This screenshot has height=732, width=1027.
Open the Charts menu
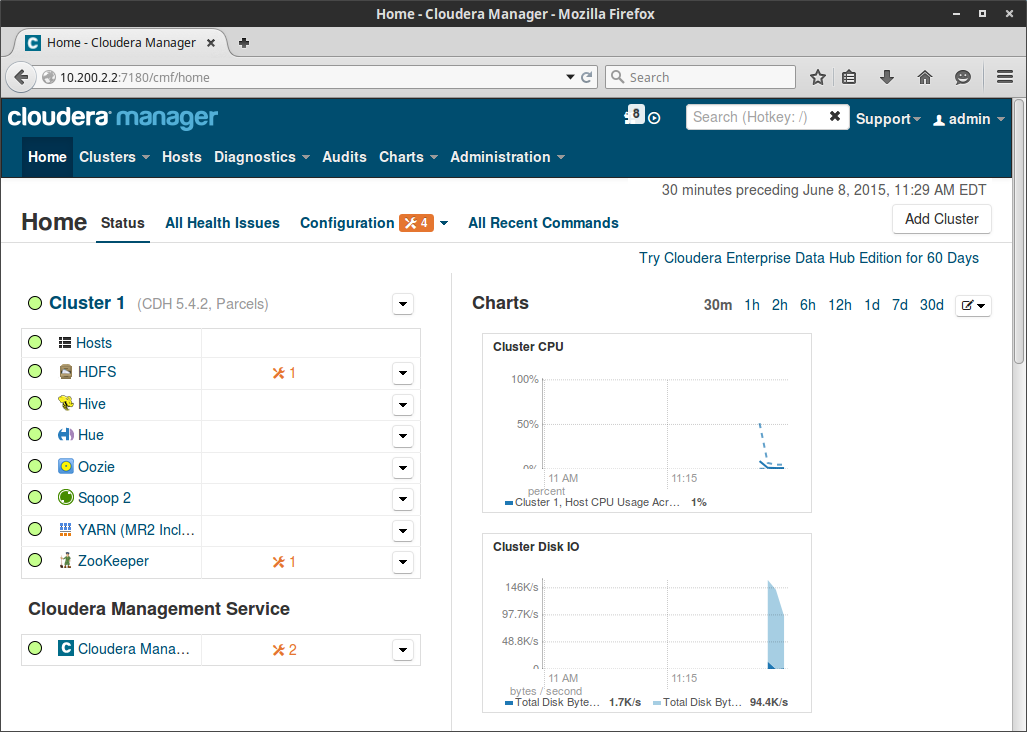[x=408, y=157]
